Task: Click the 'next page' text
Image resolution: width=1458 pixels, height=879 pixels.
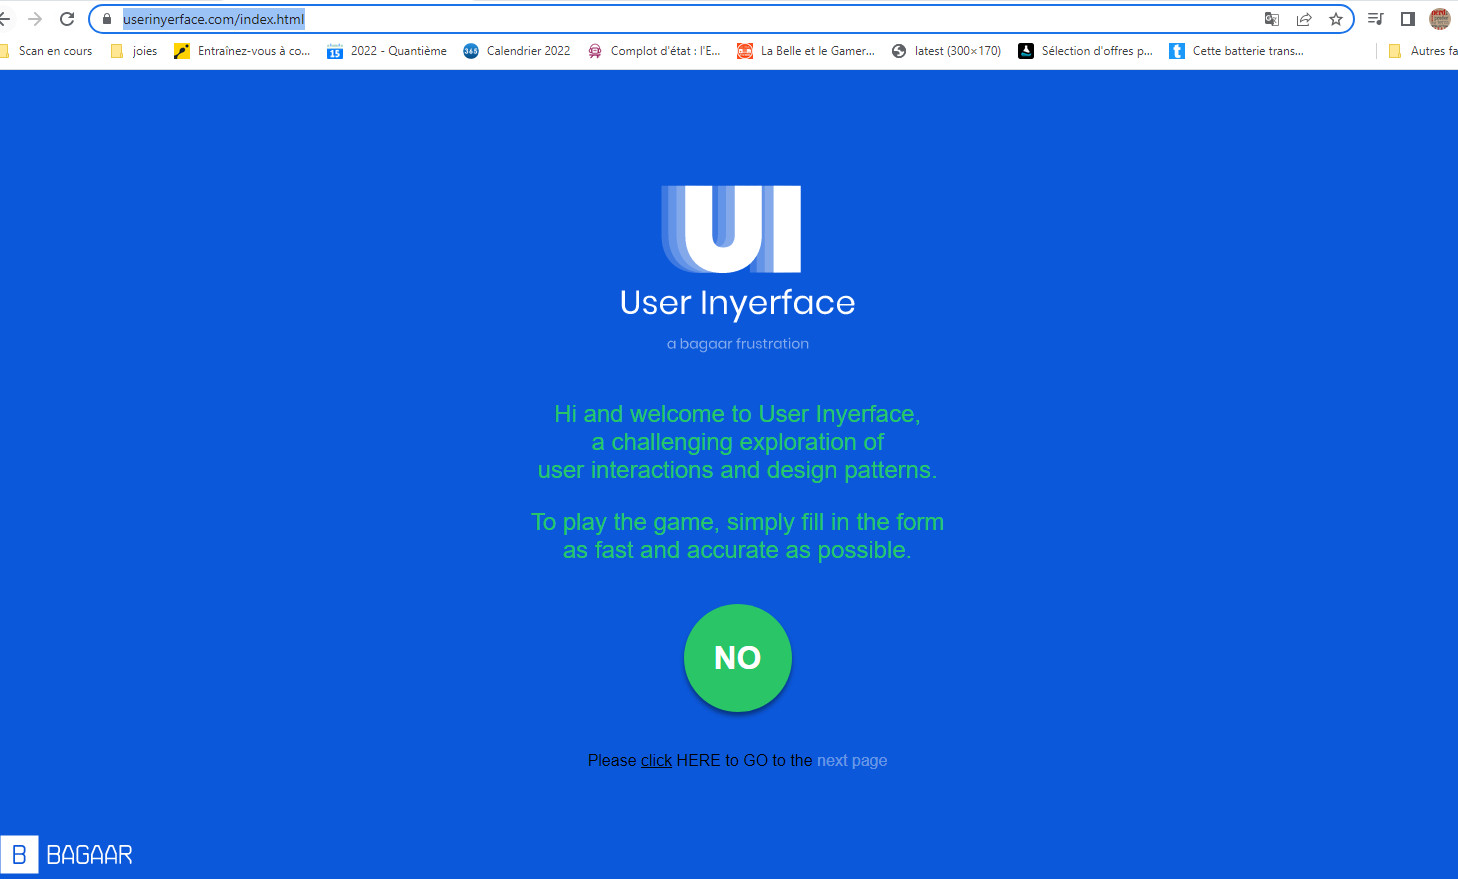Action: tap(852, 761)
